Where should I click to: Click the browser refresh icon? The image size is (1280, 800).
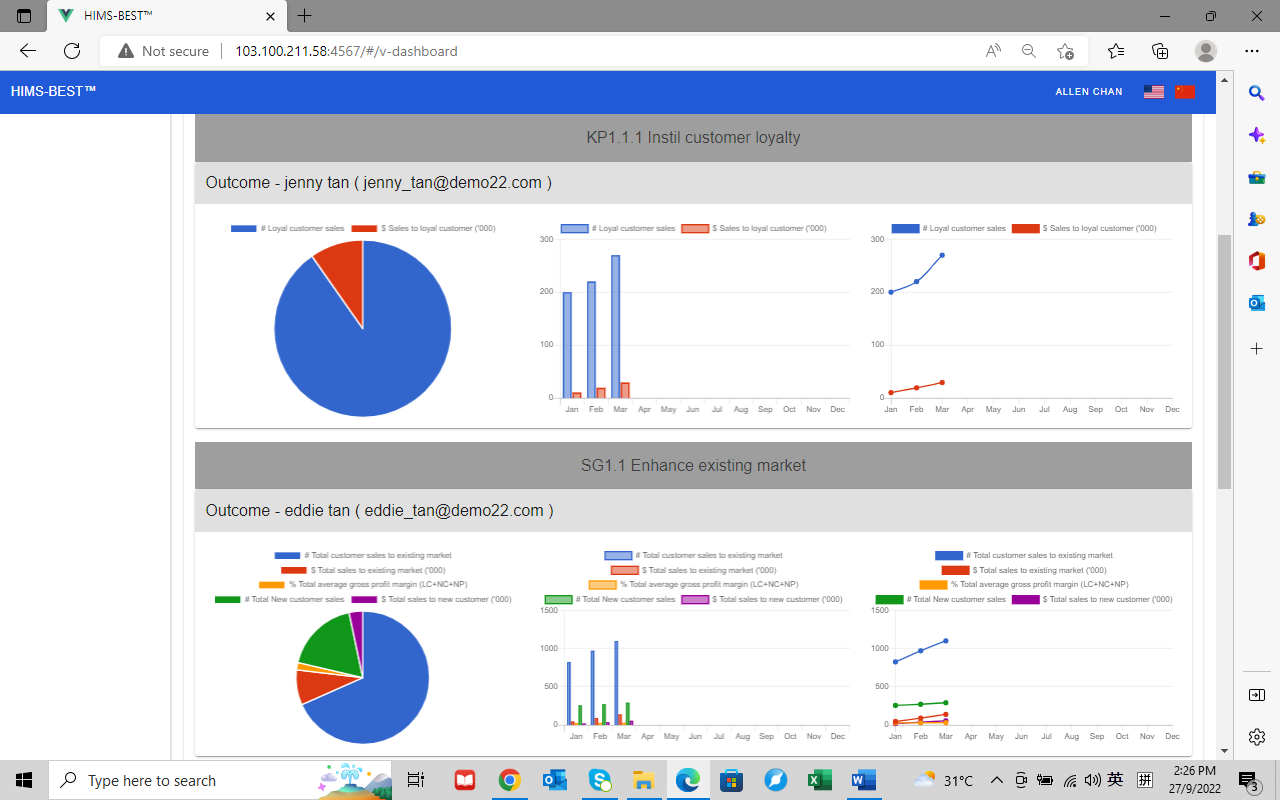(x=72, y=51)
